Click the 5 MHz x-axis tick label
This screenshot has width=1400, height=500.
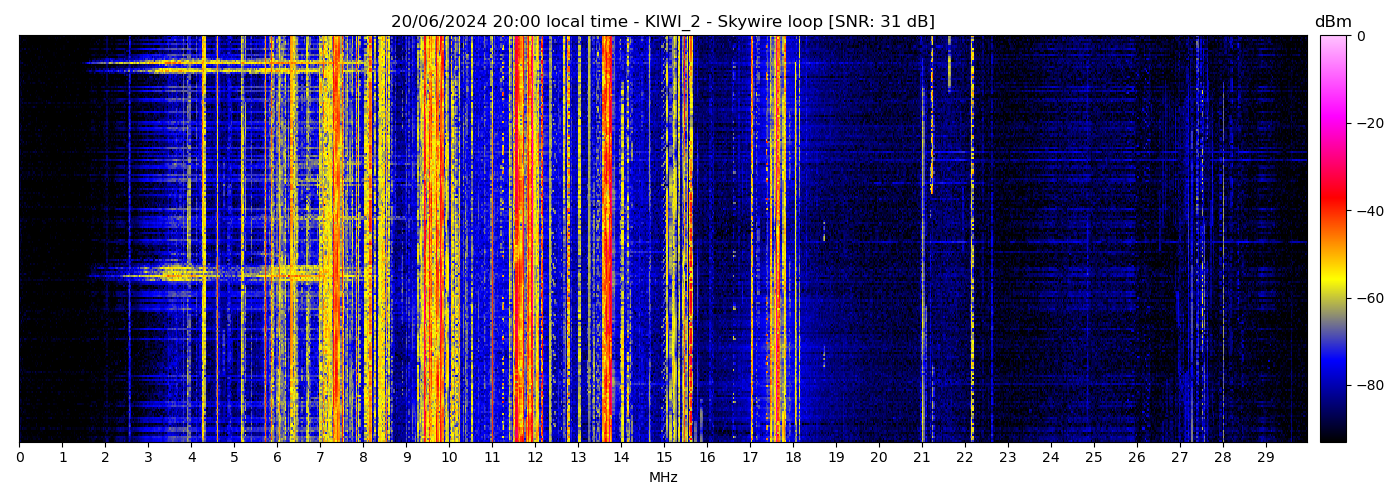coord(234,458)
